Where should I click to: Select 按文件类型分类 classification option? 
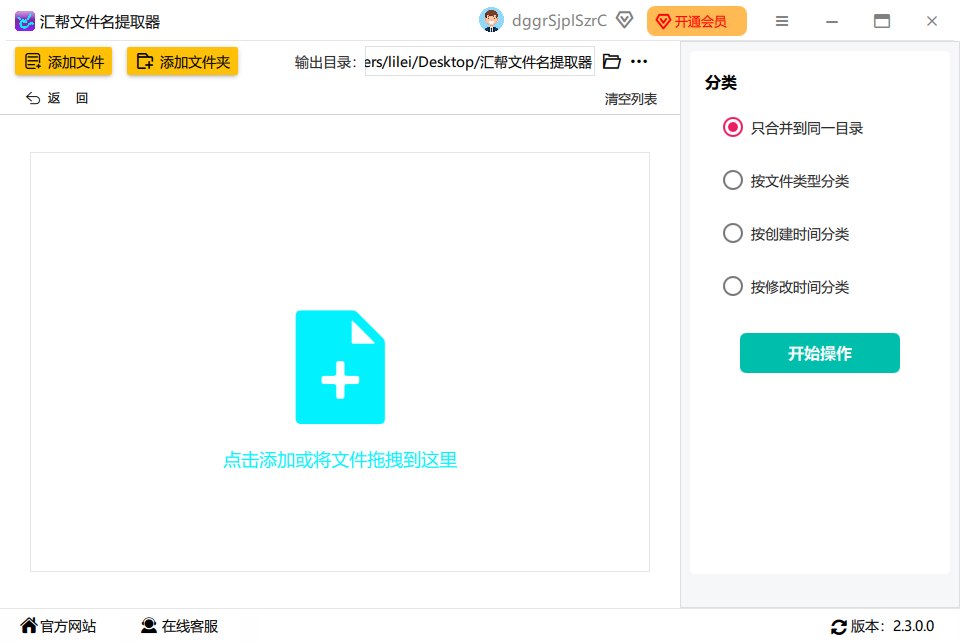[x=732, y=180]
